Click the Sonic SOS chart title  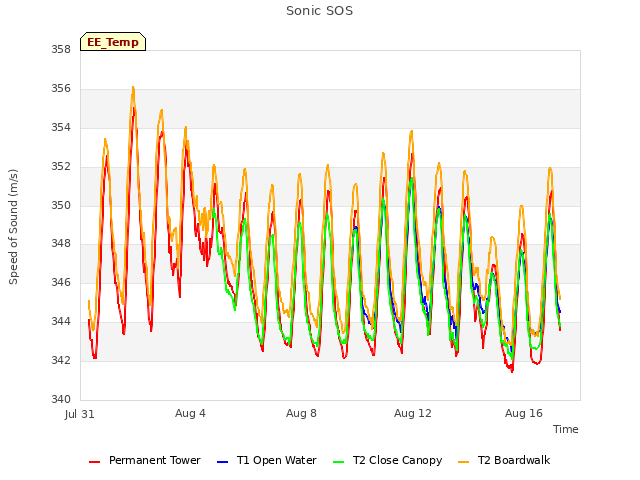pos(320,11)
